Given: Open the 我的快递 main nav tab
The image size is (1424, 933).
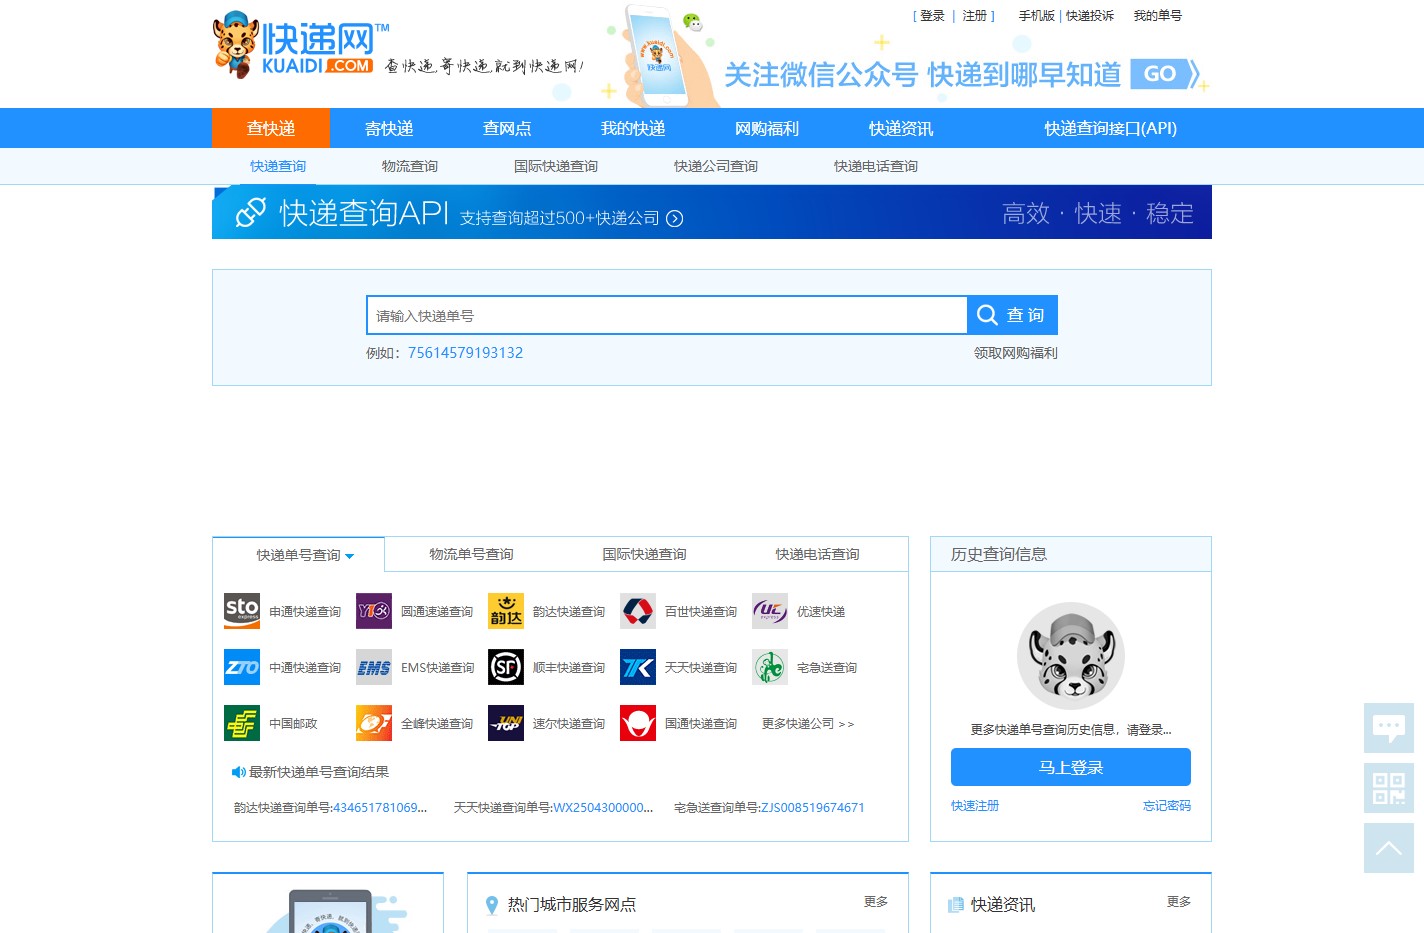Looking at the screenshot, I should click(633, 128).
